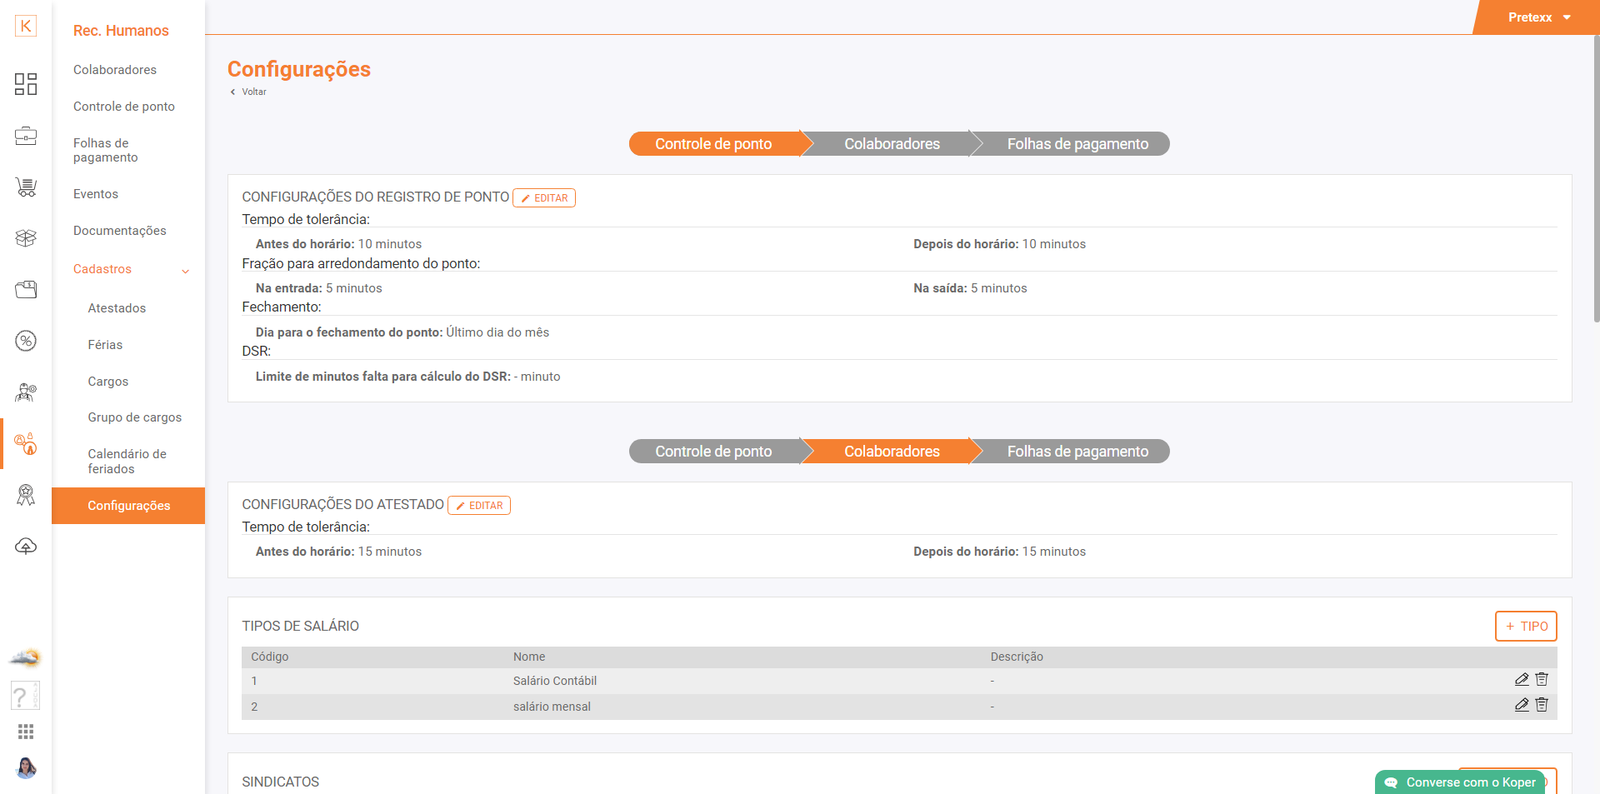Open Calendário de feriados menu item

pos(127,461)
